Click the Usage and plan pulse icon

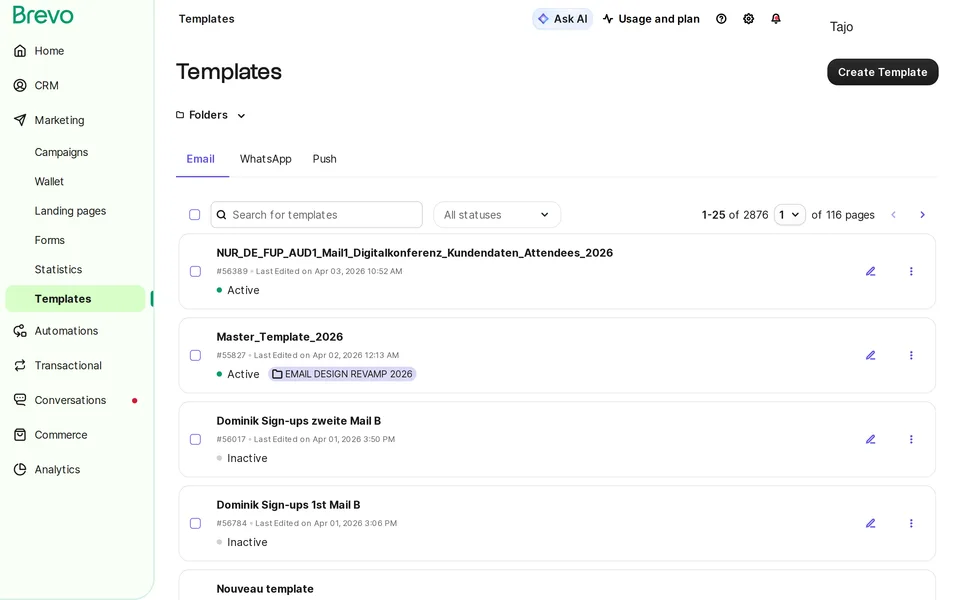[x=608, y=19]
